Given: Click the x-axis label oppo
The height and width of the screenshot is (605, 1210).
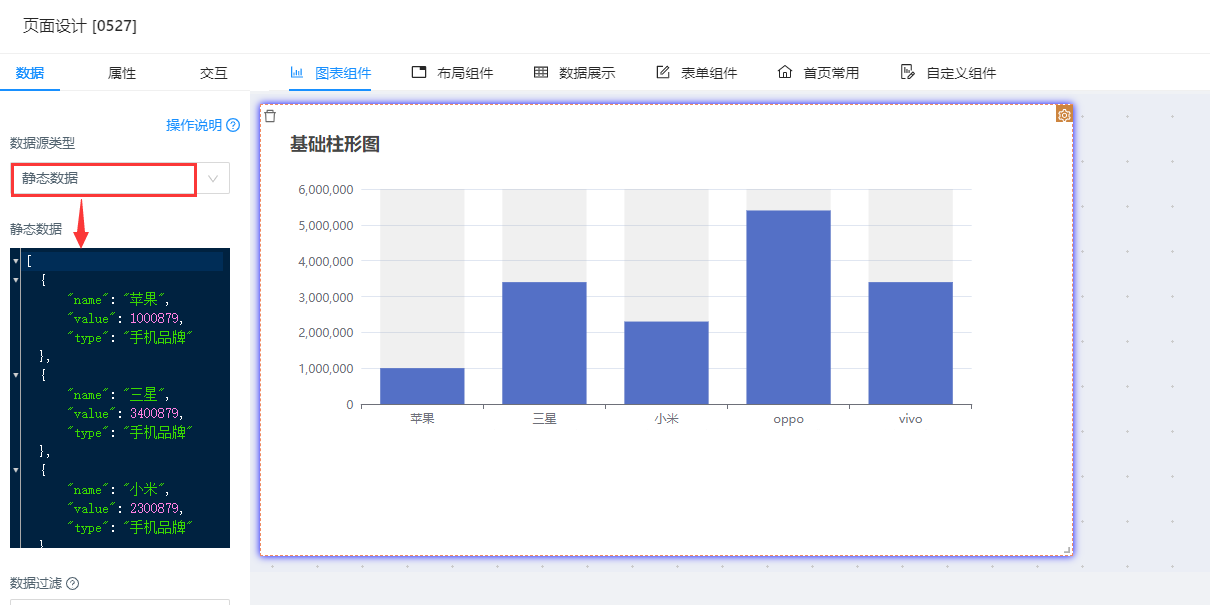Looking at the screenshot, I should click(788, 419).
